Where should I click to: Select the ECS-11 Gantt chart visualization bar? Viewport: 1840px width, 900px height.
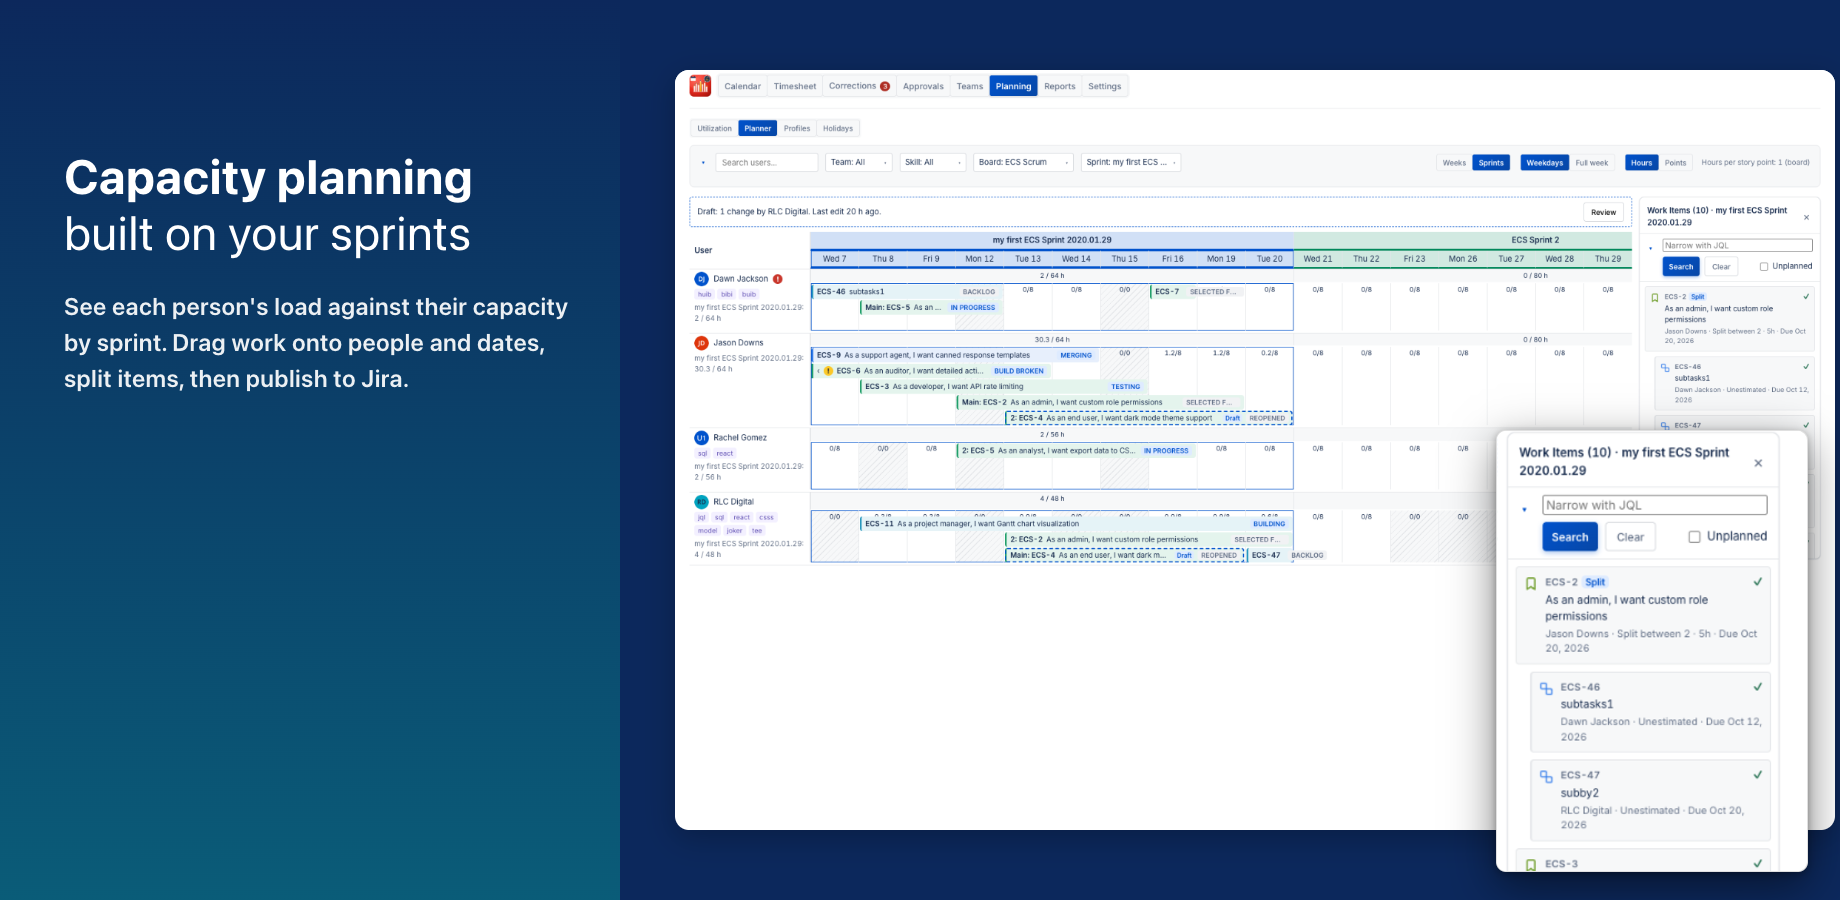click(1075, 524)
